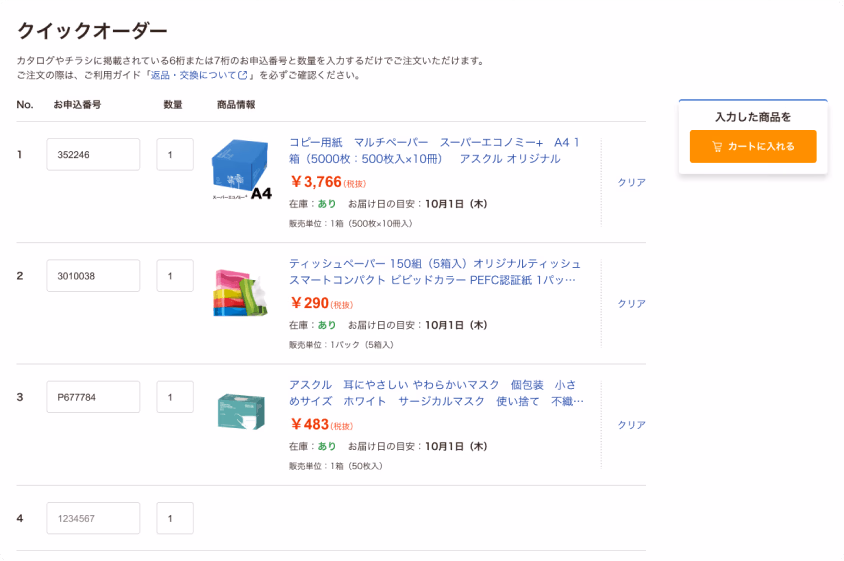Open the colorful tissue paper product thumbnail
This screenshot has width=844, height=561.
pyautogui.click(x=240, y=292)
